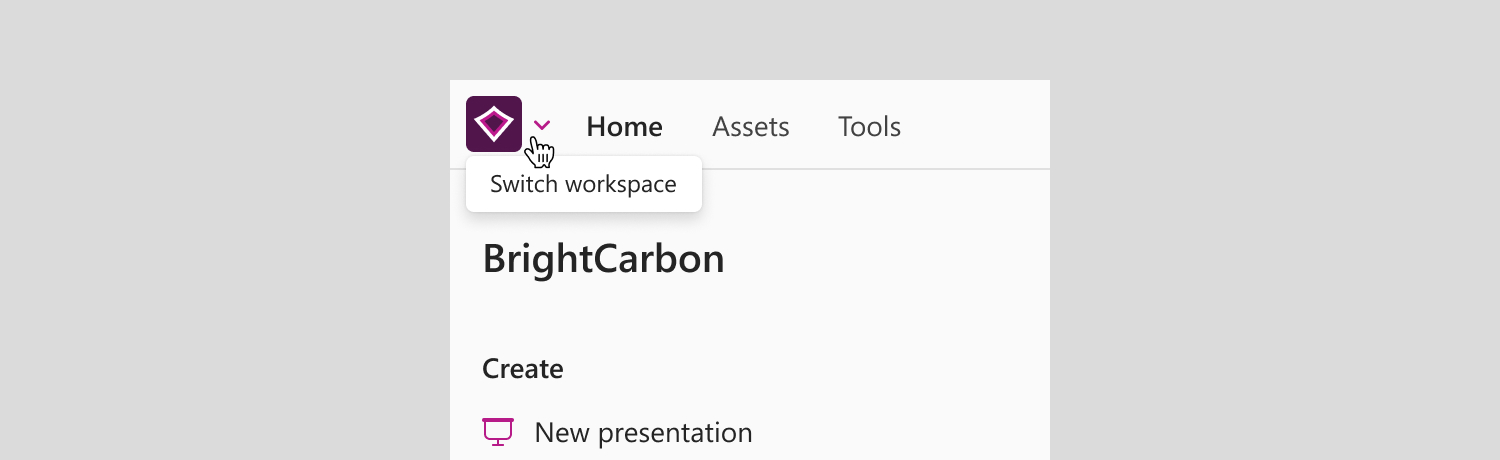Select the New presentation link text

tap(643, 433)
